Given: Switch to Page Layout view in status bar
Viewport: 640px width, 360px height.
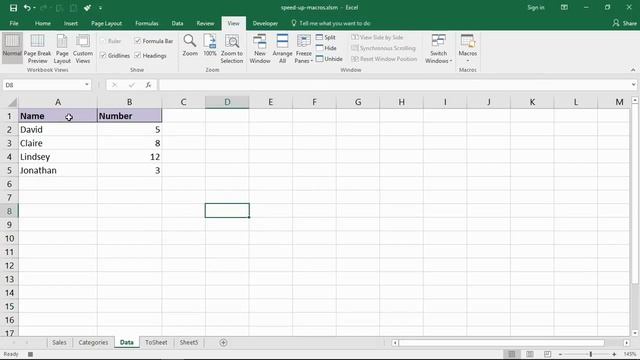Looking at the screenshot, I should pyautogui.click(x=530, y=354).
